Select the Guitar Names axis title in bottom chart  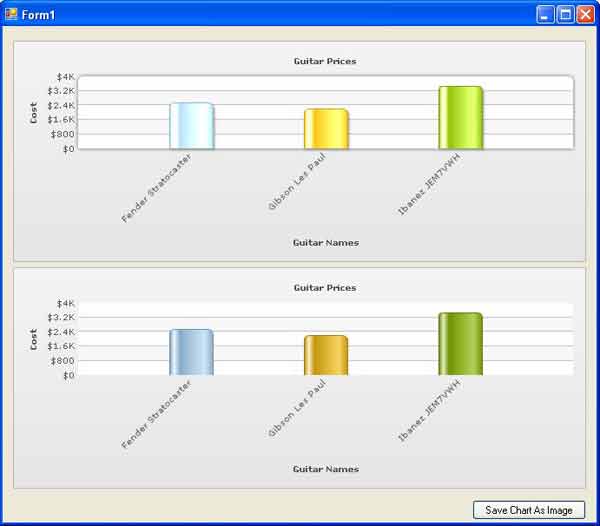pos(325,468)
